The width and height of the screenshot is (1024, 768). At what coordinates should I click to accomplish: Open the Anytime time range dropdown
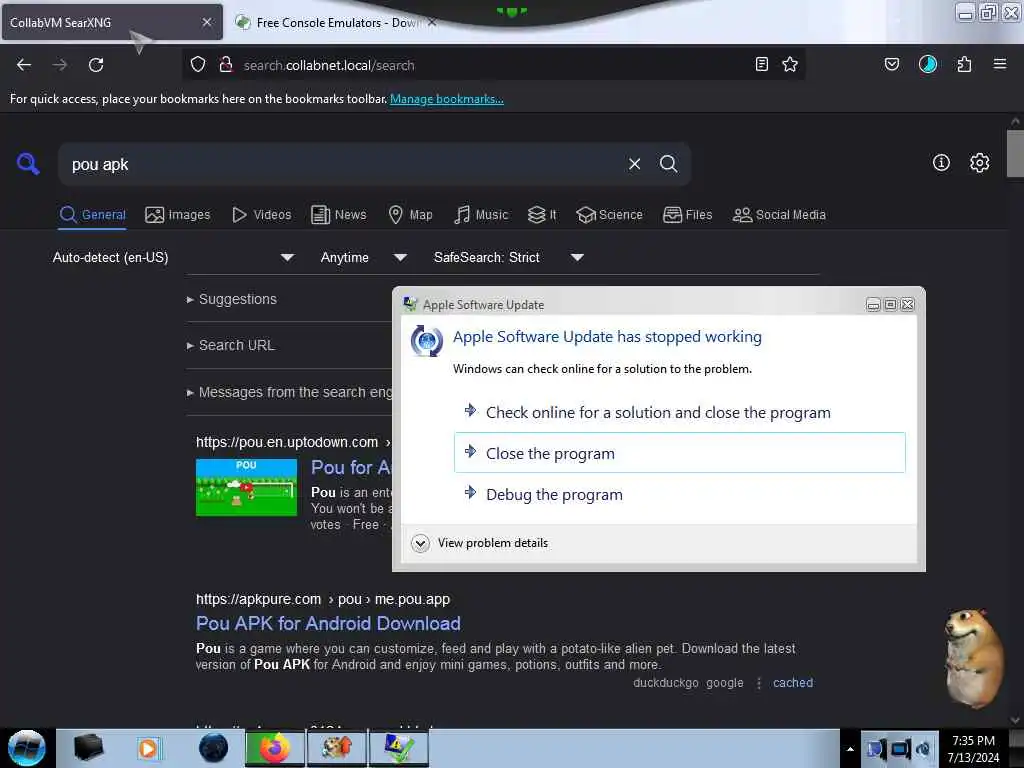364,257
